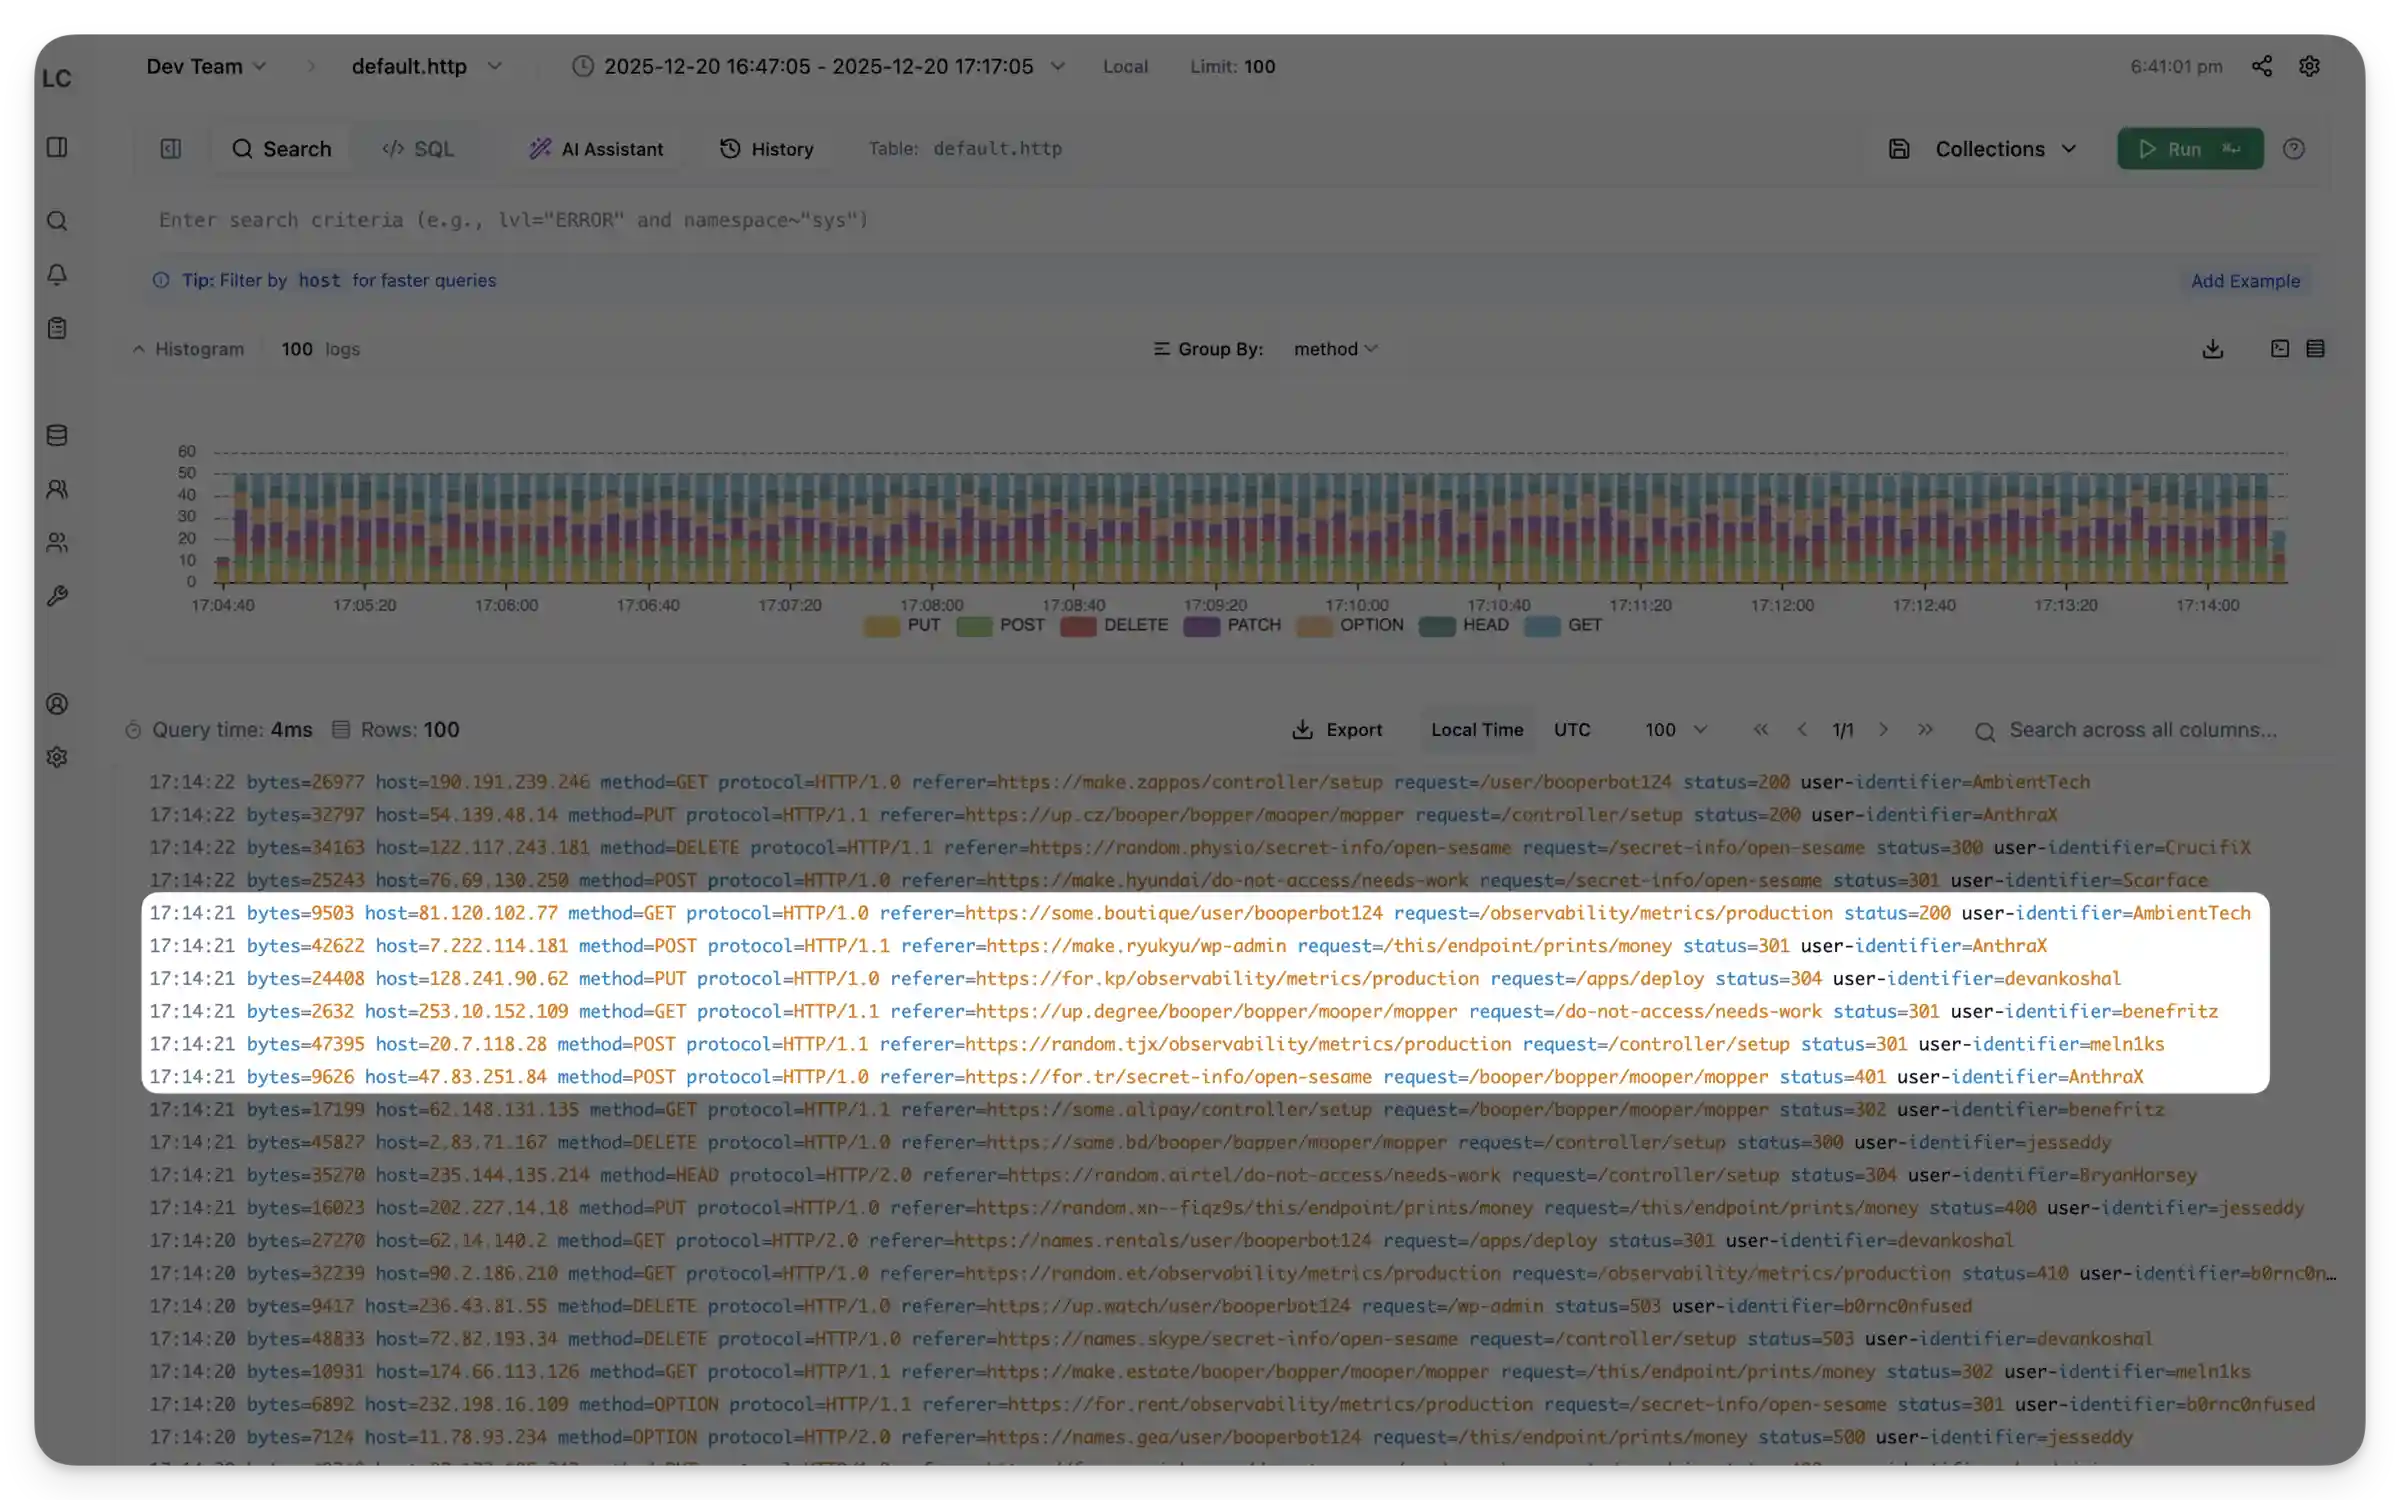Click the alerts bell icon in sidebar

point(57,275)
